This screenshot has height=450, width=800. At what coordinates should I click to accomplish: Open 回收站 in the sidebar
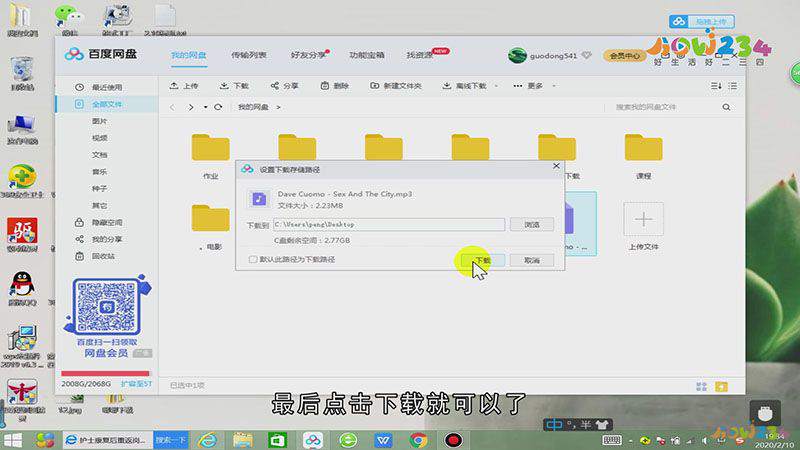pyautogui.click(x=104, y=256)
